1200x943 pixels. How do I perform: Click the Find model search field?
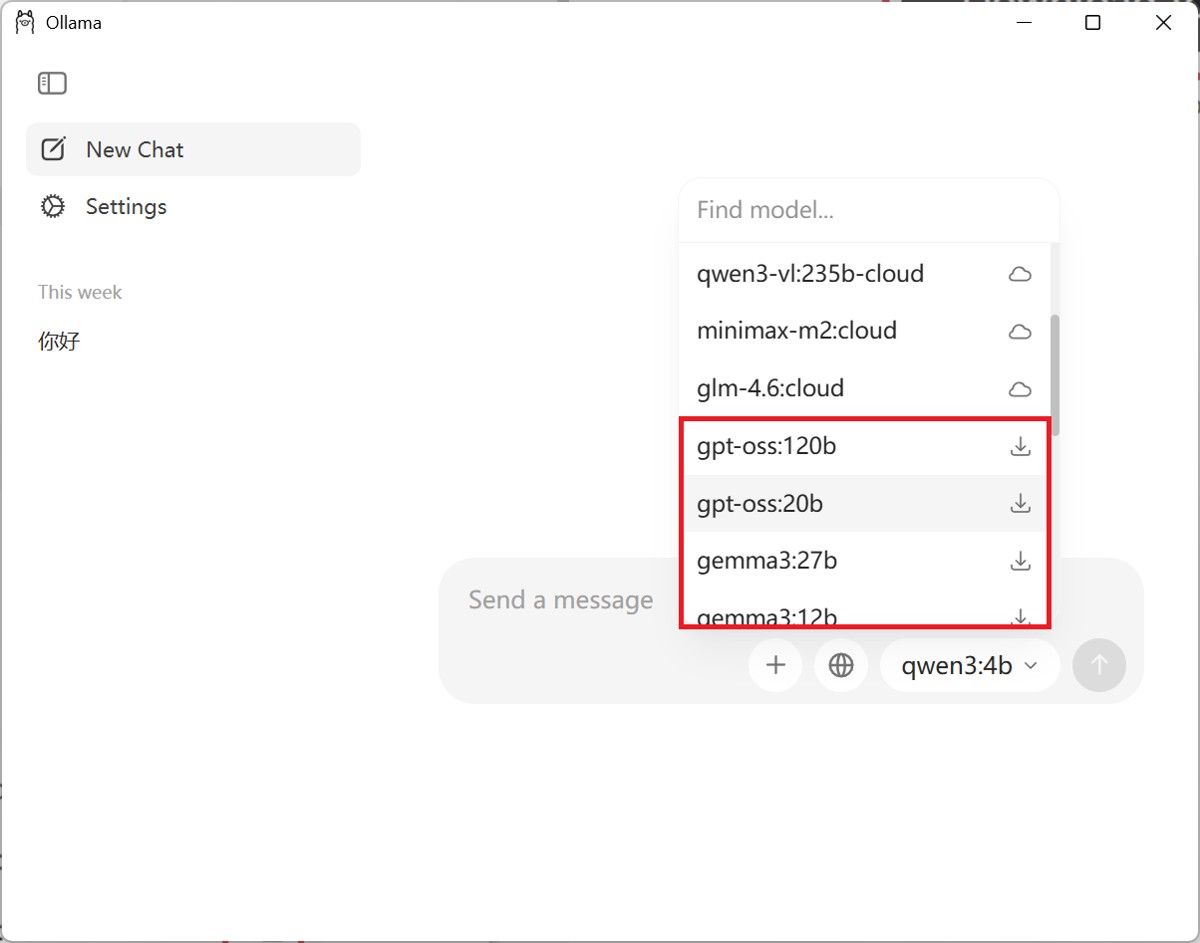click(x=868, y=210)
